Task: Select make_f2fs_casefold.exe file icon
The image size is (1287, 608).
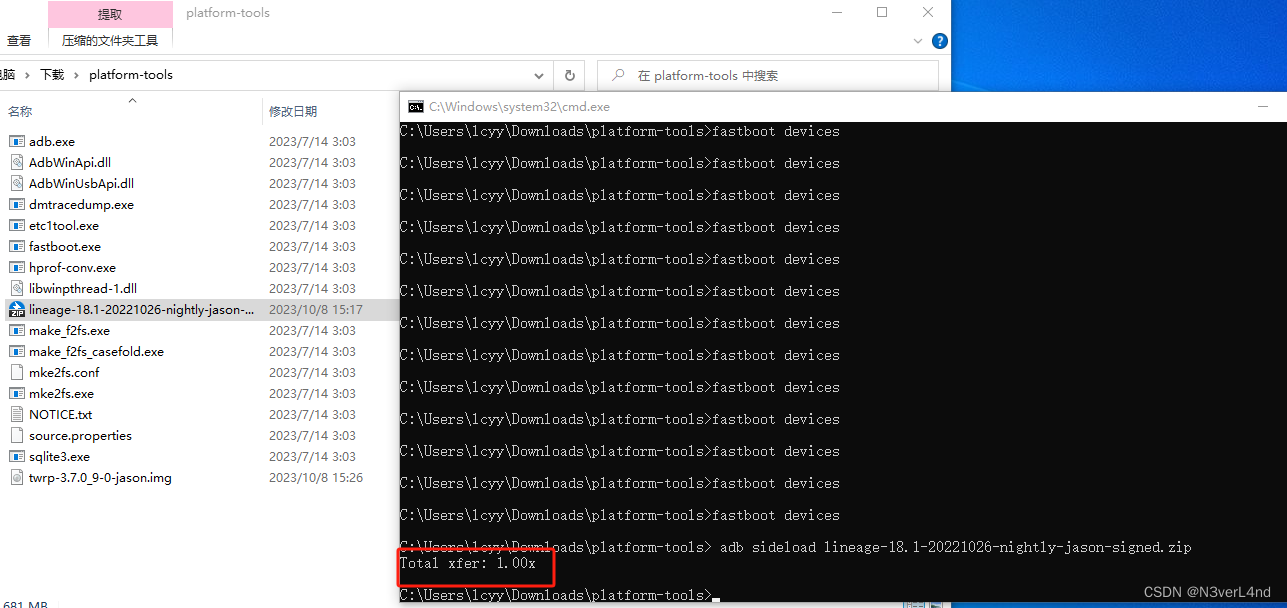Action: [x=16, y=352]
